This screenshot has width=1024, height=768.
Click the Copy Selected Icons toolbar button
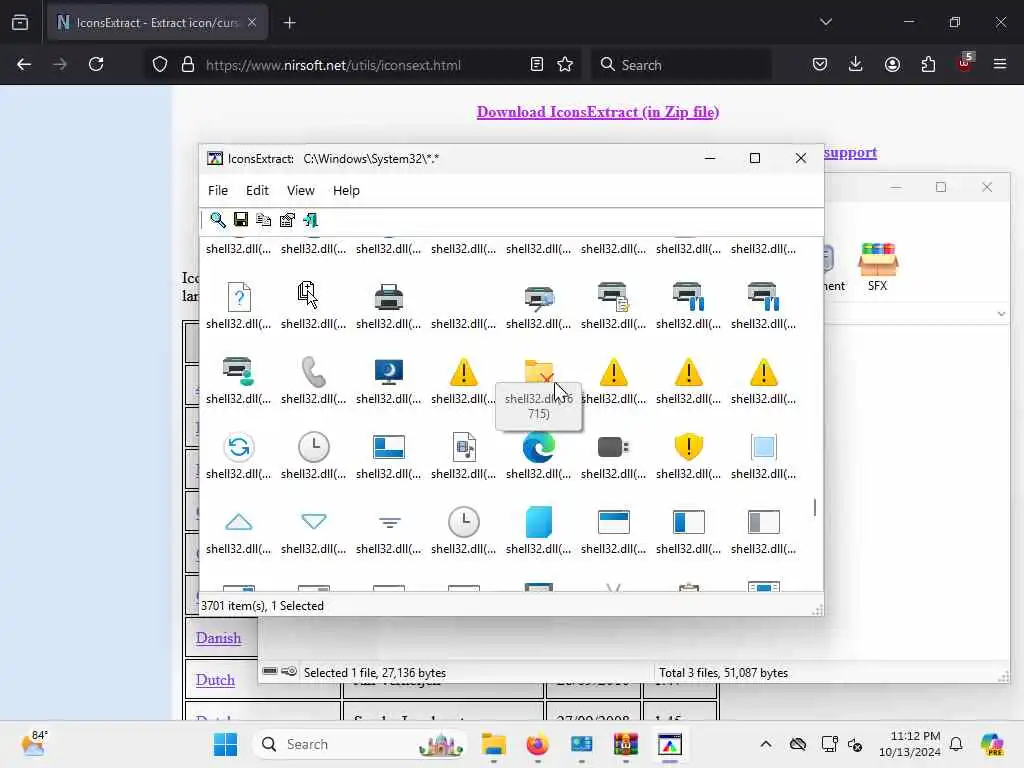point(264,220)
